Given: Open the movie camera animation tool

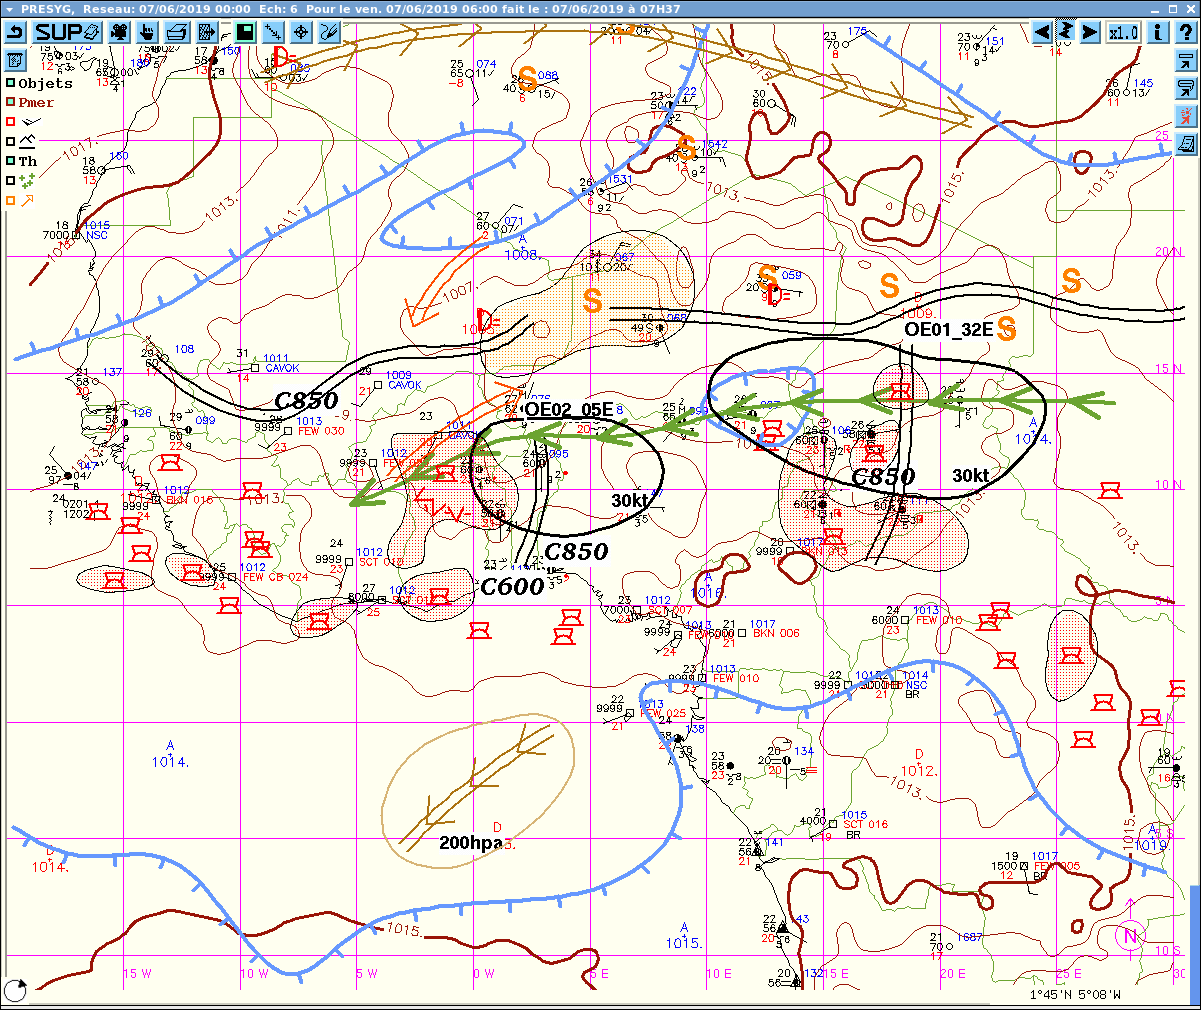Looking at the screenshot, I should pos(119,32).
